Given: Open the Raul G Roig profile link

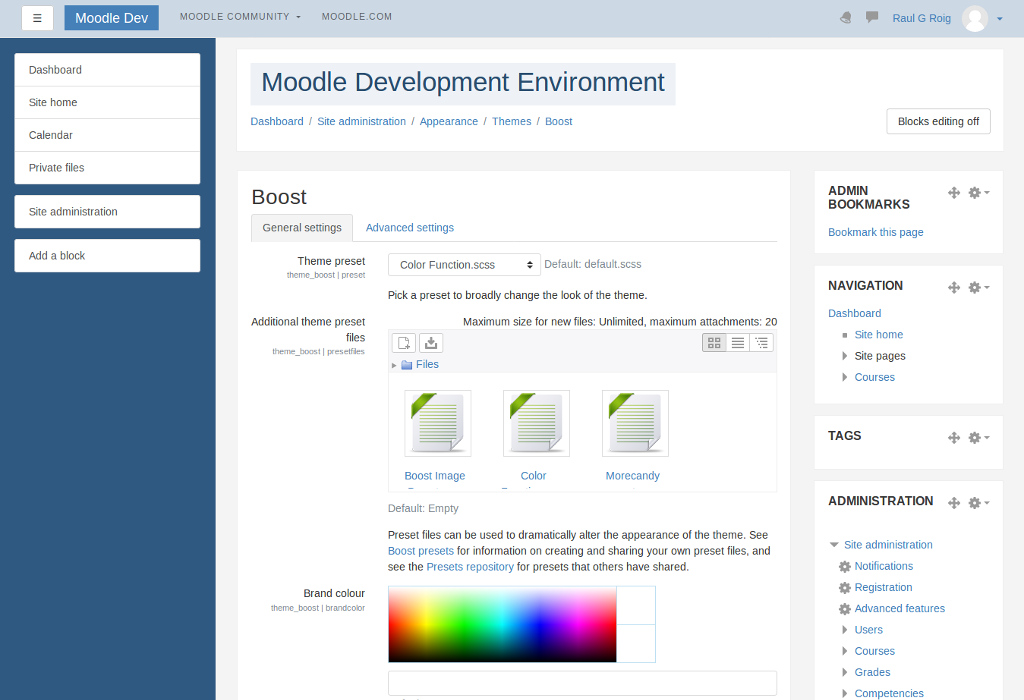Looking at the screenshot, I should [921, 18].
